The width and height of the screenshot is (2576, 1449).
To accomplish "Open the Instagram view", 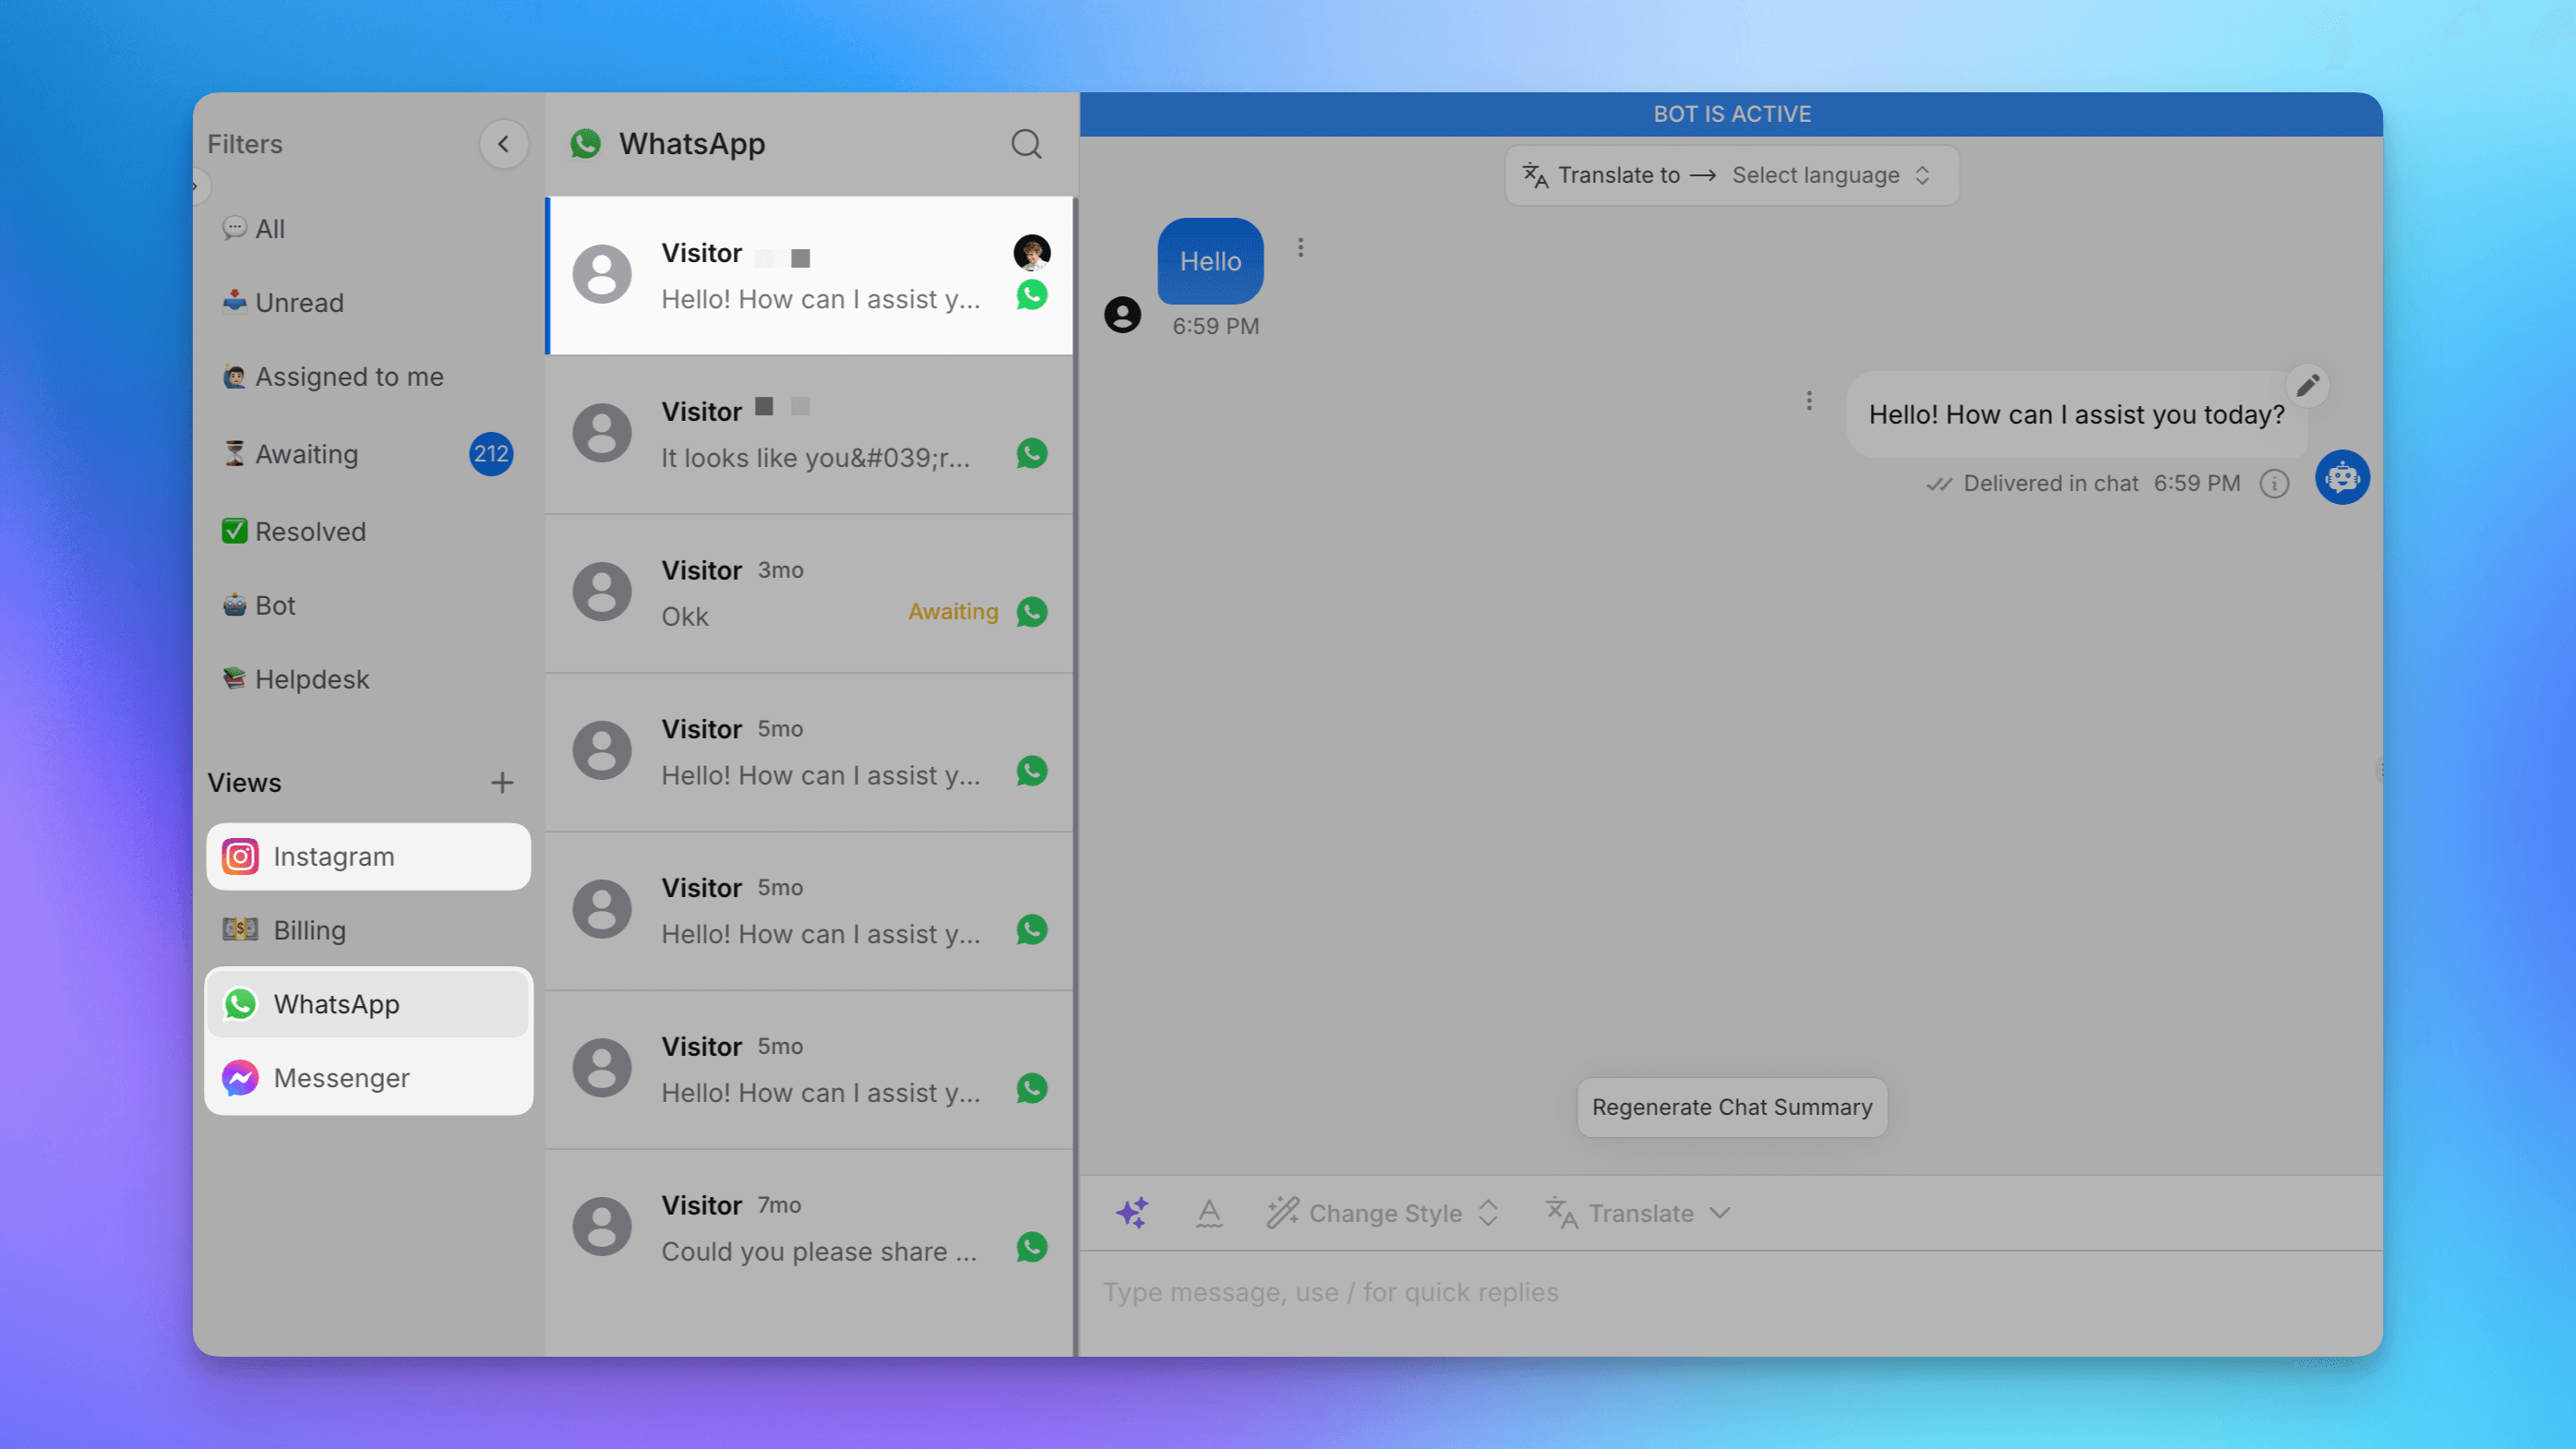I will click(x=368, y=857).
